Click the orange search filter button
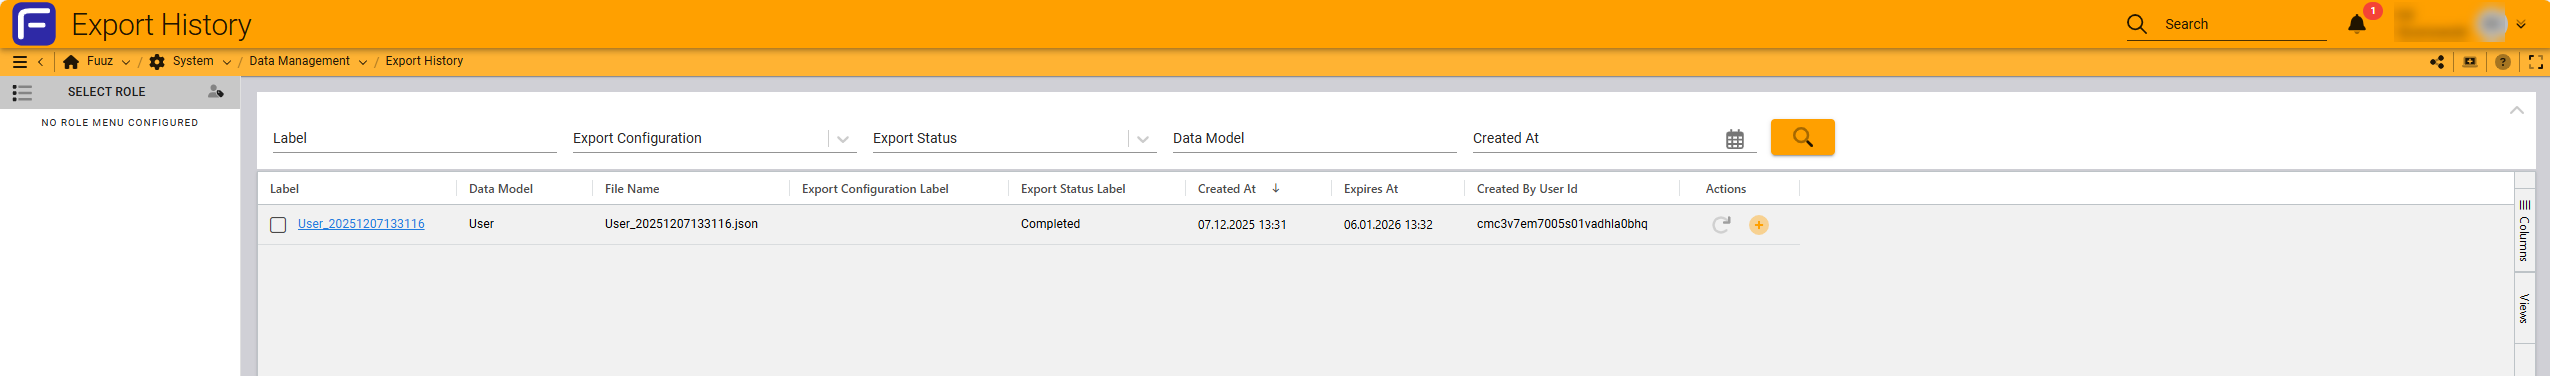This screenshot has height=376, width=2550. [x=1802, y=137]
